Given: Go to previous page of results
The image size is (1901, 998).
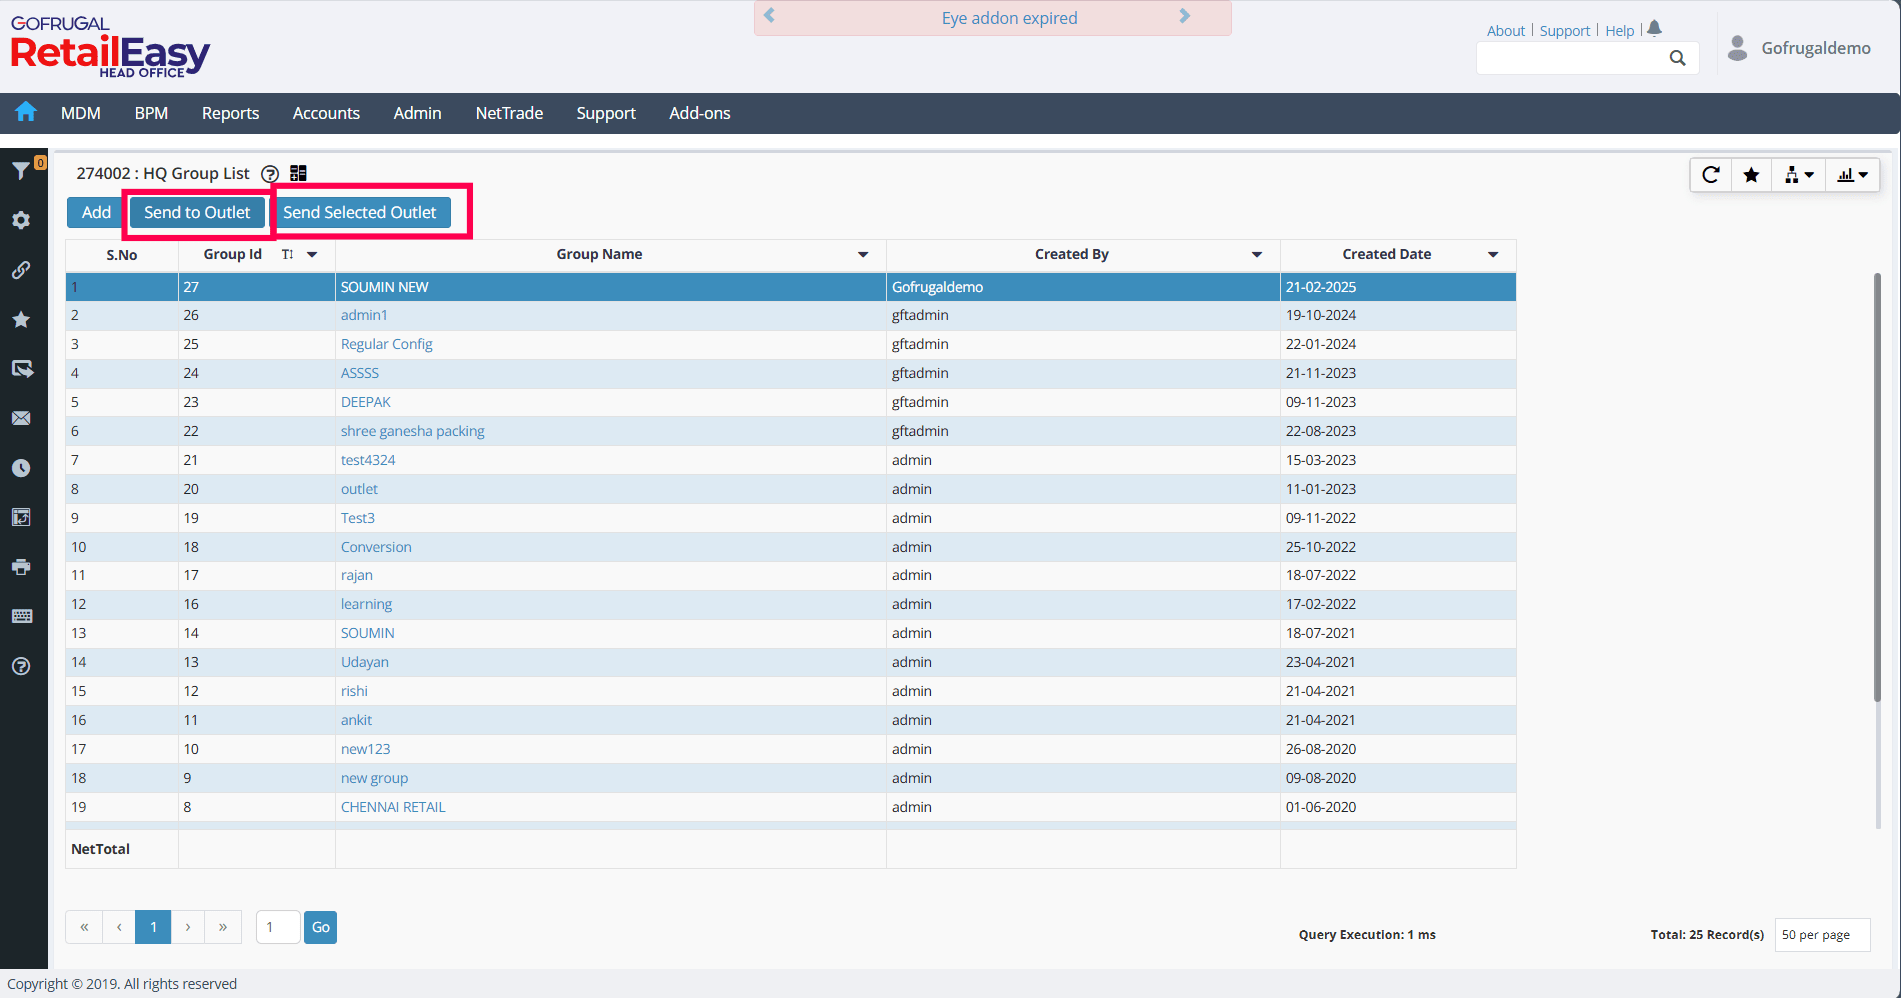Looking at the screenshot, I should pos(119,927).
